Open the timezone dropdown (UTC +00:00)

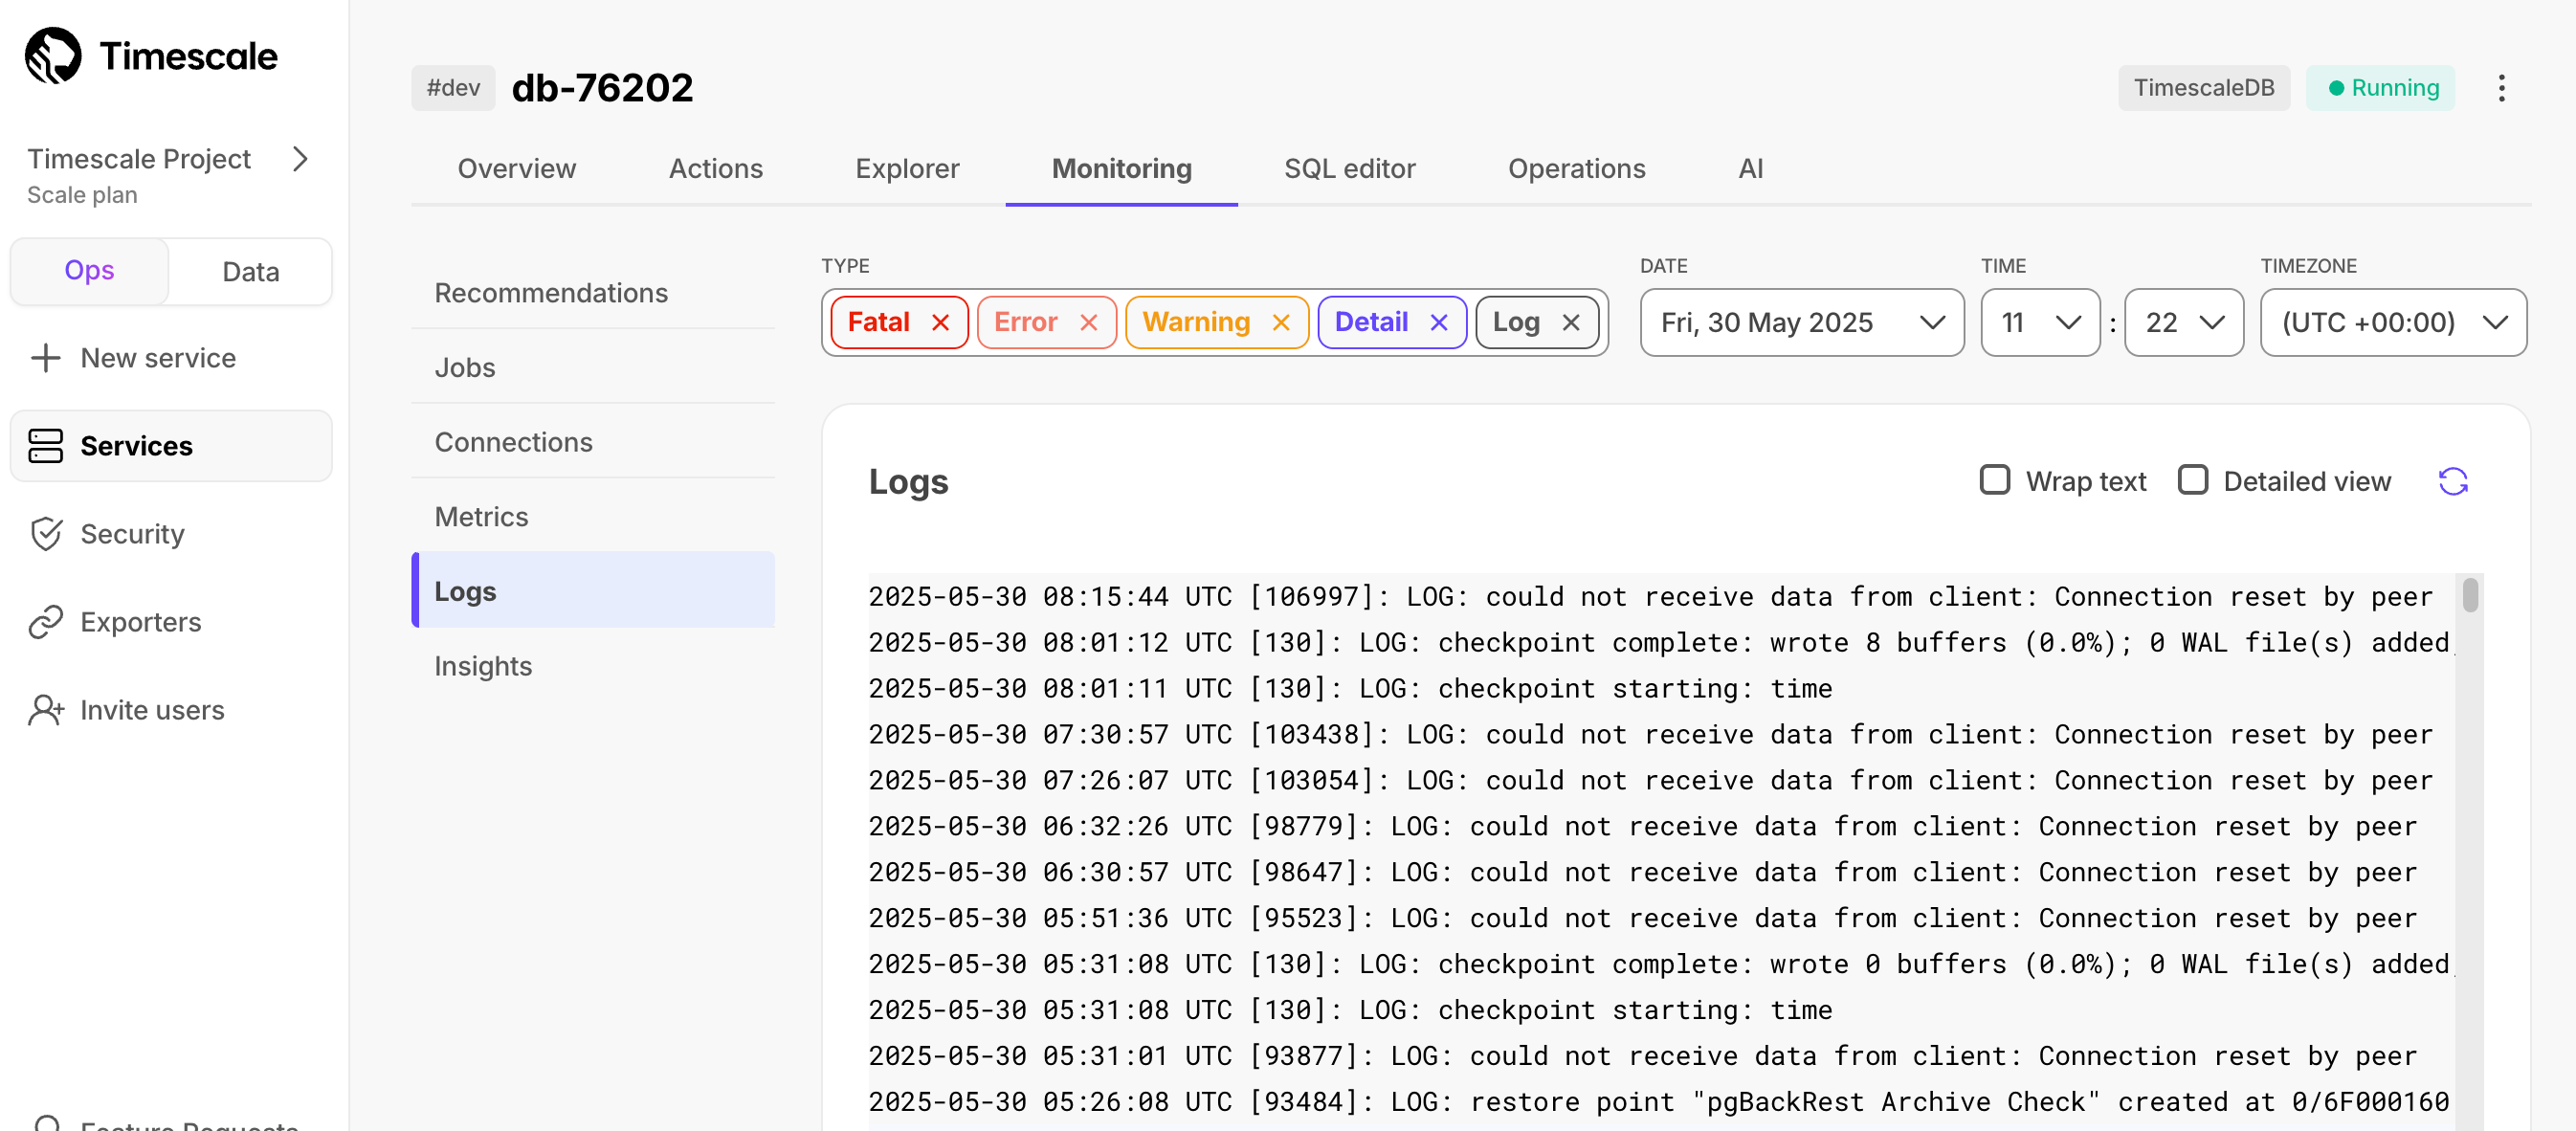pyautogui.click(x=2393, y=323)
